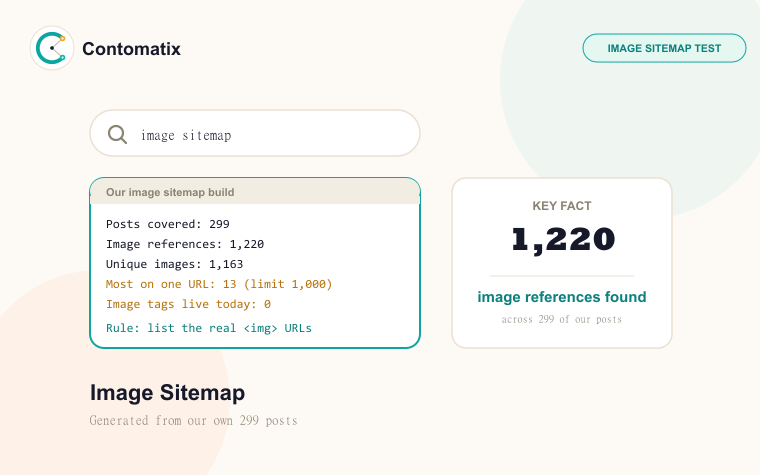Click the 'Unique images: 1,163' line
Image resolution: width=760 pixels, height=475 pixels.
(x=174, y=264)
